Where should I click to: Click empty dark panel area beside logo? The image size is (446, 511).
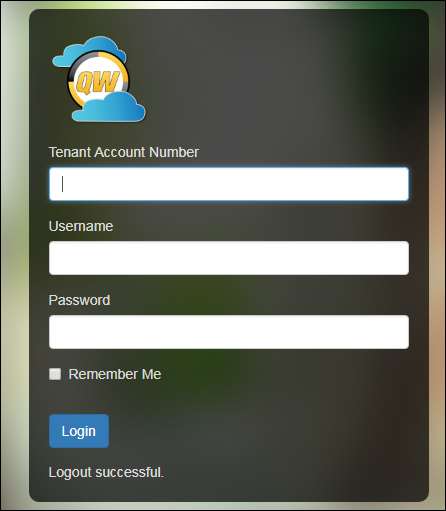(267, 80)
